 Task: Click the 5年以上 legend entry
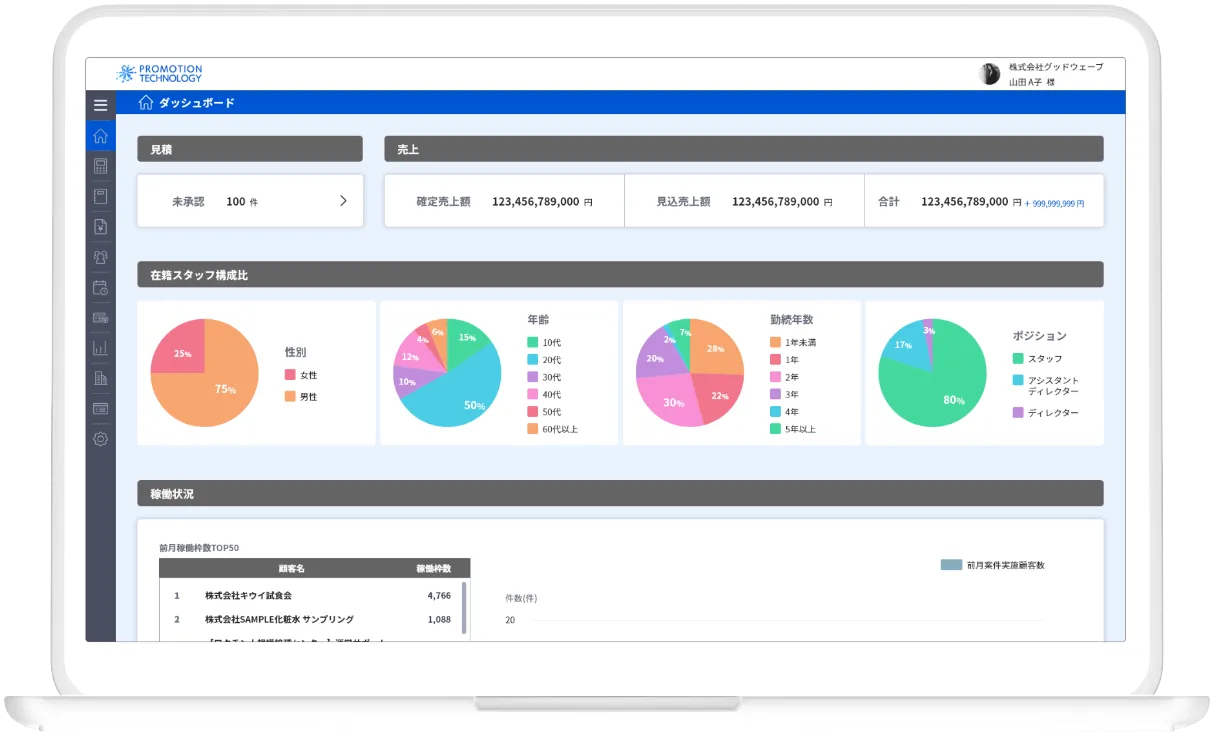[793, 429]
